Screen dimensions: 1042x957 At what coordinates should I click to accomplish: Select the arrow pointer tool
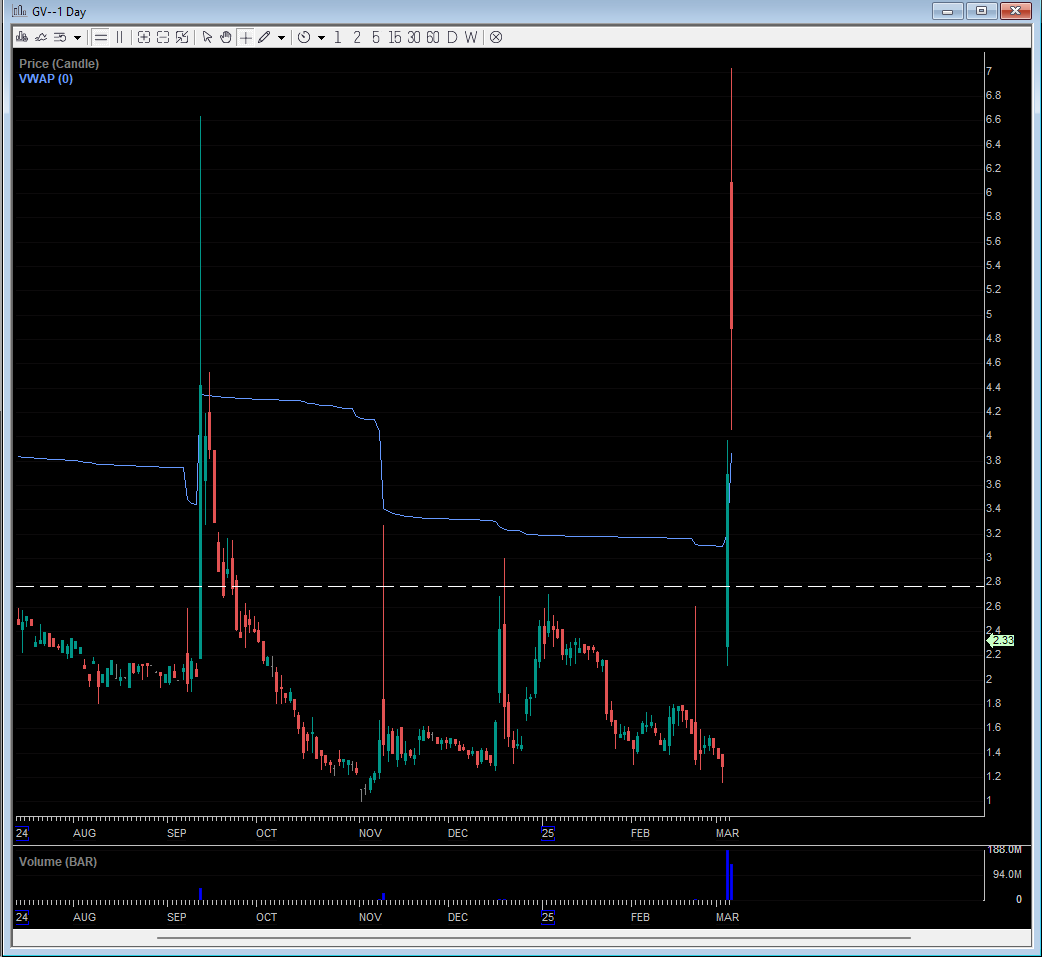pyautogui.click(x=207, y=37)
